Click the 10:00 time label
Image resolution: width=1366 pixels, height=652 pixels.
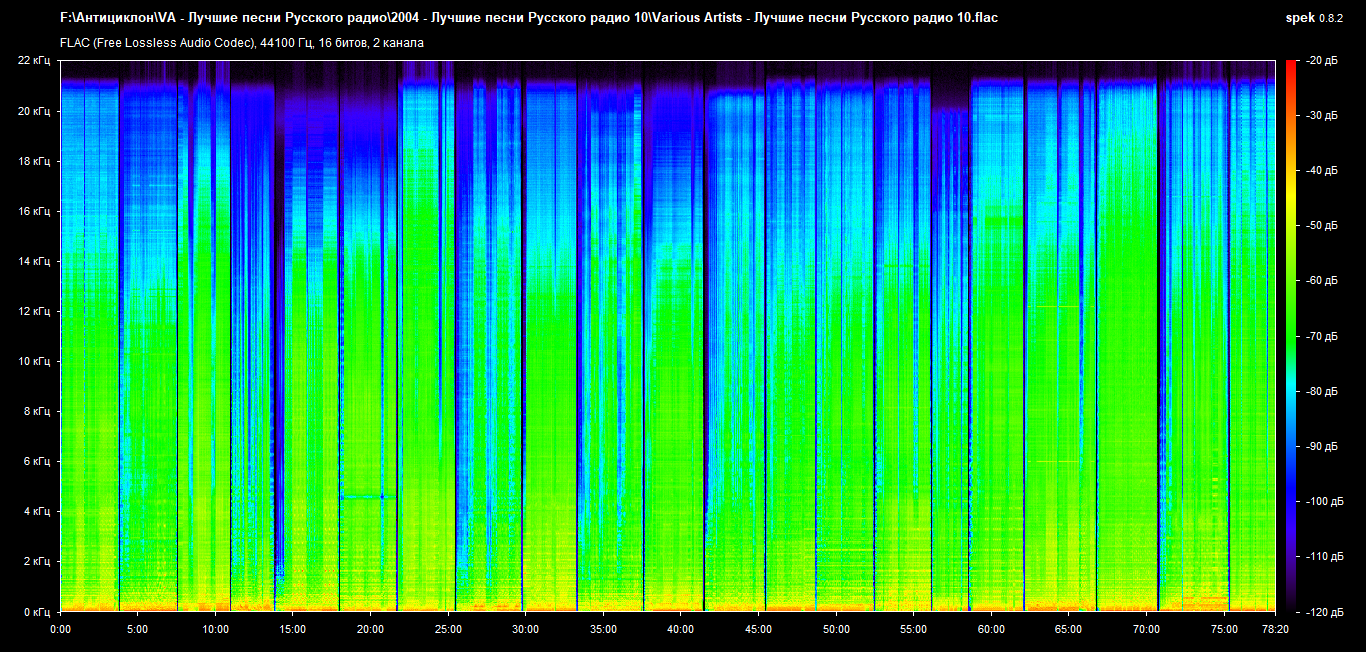pos(215,629)
